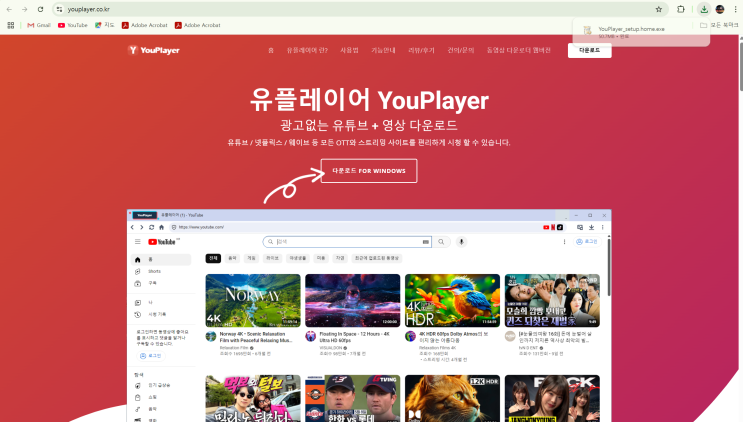The width and height of the screenshot is (743, 422).
Task: Click YouTube shortcut icon in preview toolbar
Action: pos(546,227)
